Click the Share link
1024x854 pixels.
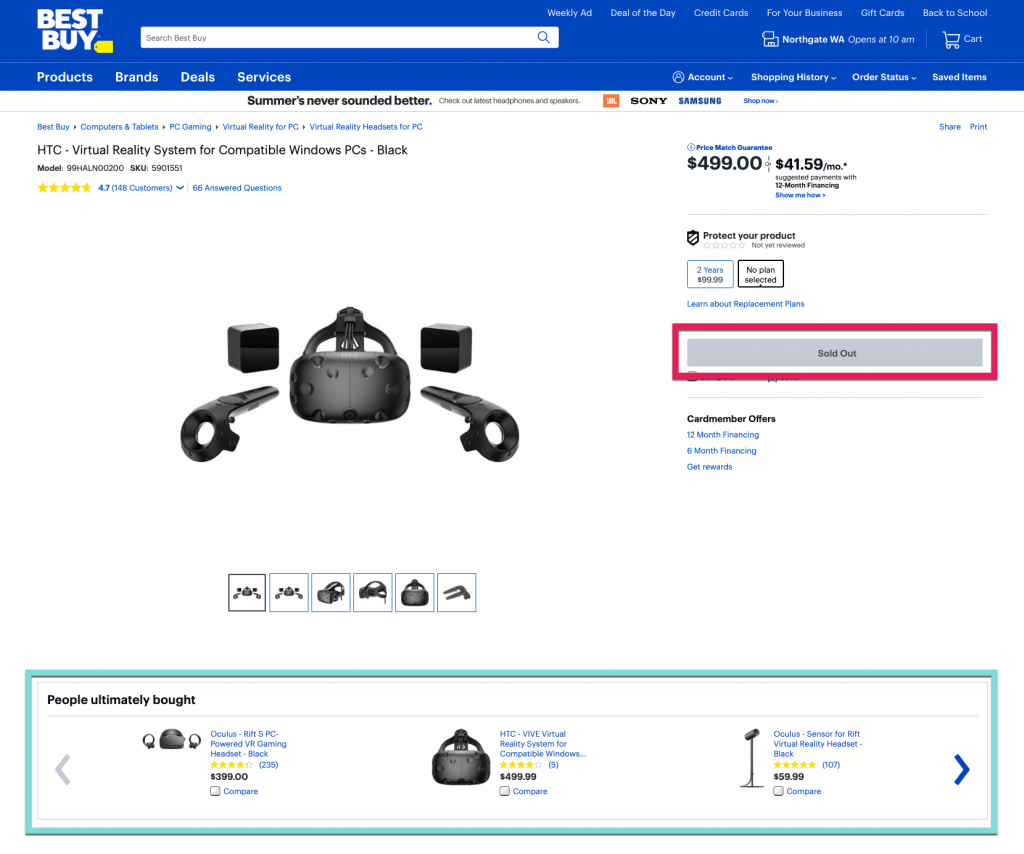pos(950,127)
